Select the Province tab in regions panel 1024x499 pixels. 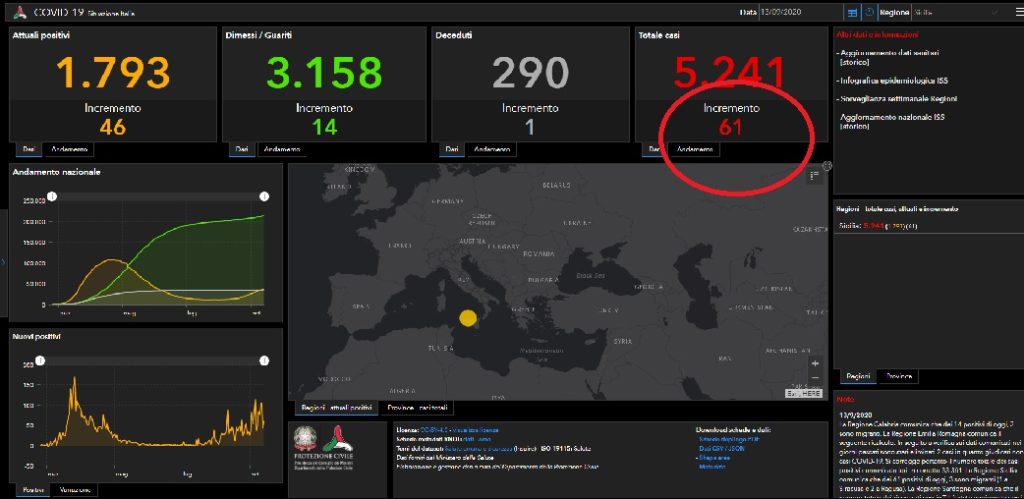(896, 377)
